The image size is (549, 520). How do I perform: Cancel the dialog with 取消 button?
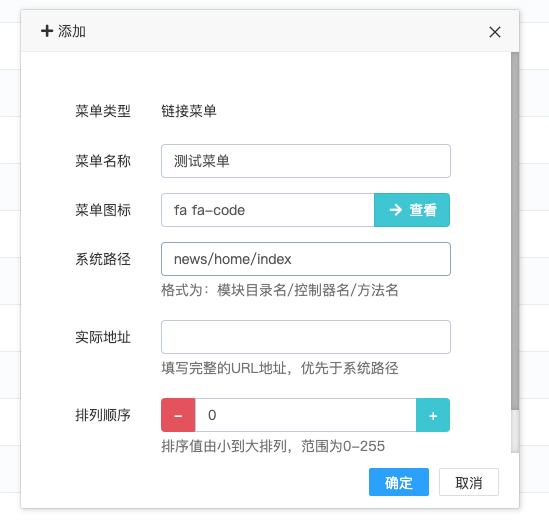(x=469, y=482)
